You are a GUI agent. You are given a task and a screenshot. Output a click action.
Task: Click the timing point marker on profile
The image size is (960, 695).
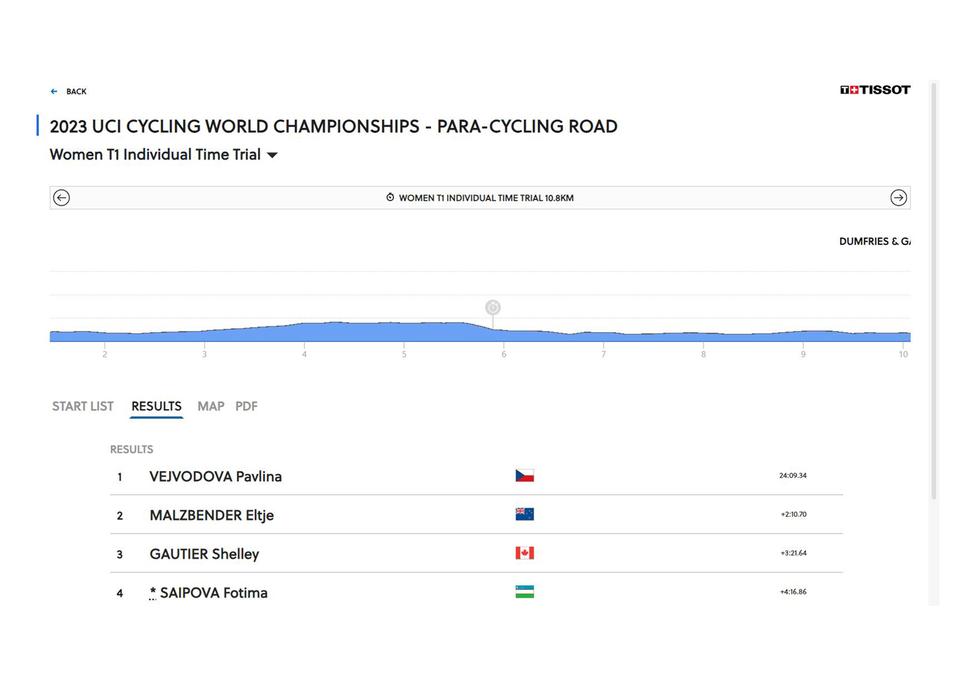(493, 307)
